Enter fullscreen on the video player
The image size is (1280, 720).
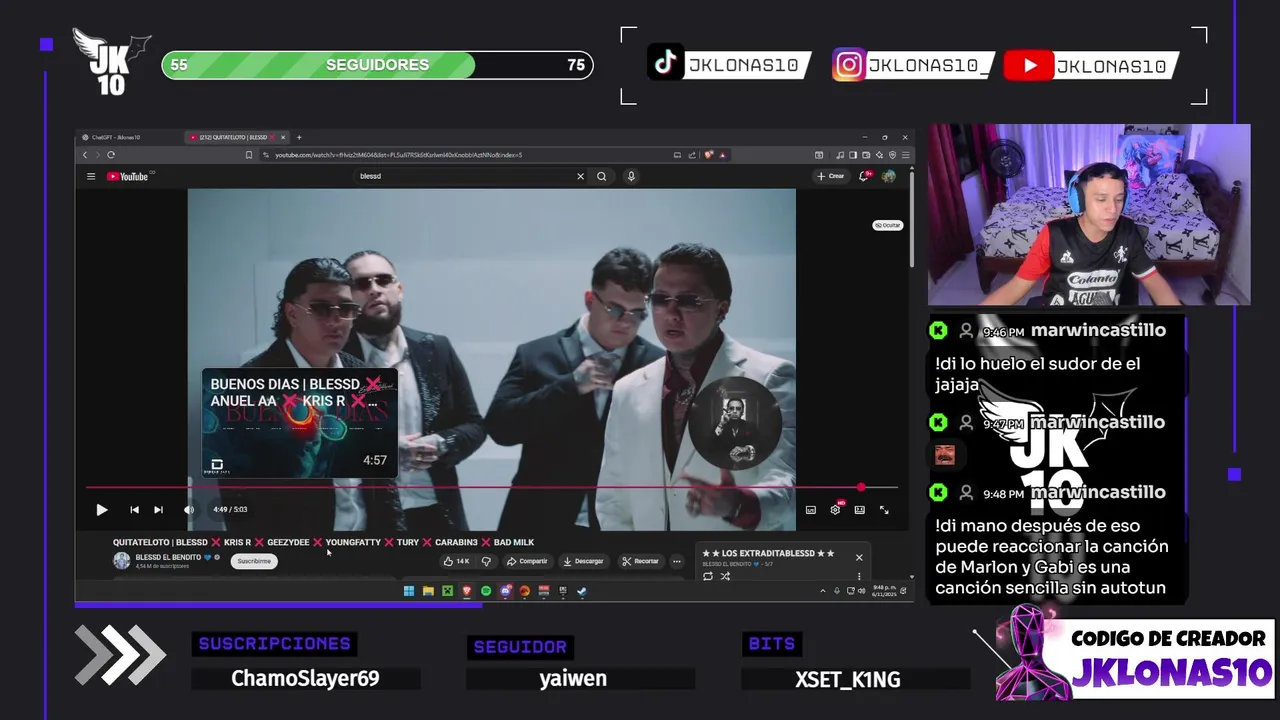pos(884,510)
